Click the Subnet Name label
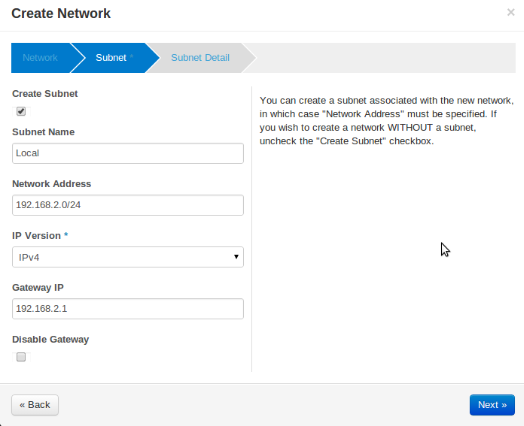Viewport: 524px width, 426px height. tap(43, 132)
